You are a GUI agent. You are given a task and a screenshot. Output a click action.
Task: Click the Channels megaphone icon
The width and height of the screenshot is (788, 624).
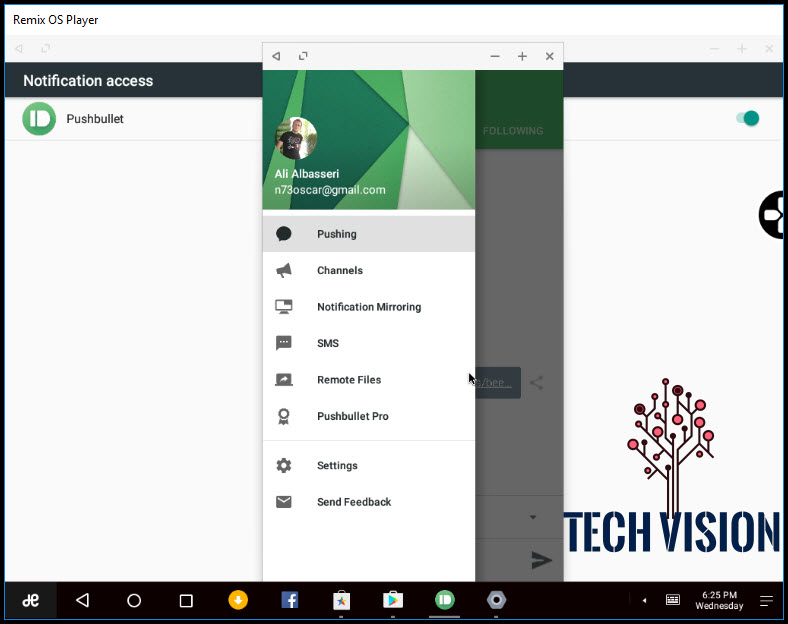(283, 270)
